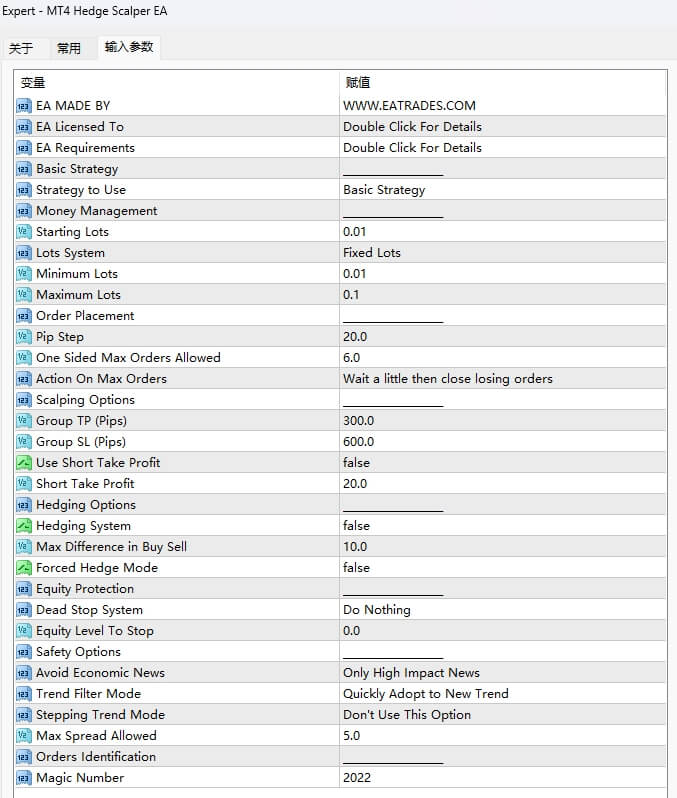Click the Lots System row icon
The image size is (677, 798).
(x=24, y=253)
